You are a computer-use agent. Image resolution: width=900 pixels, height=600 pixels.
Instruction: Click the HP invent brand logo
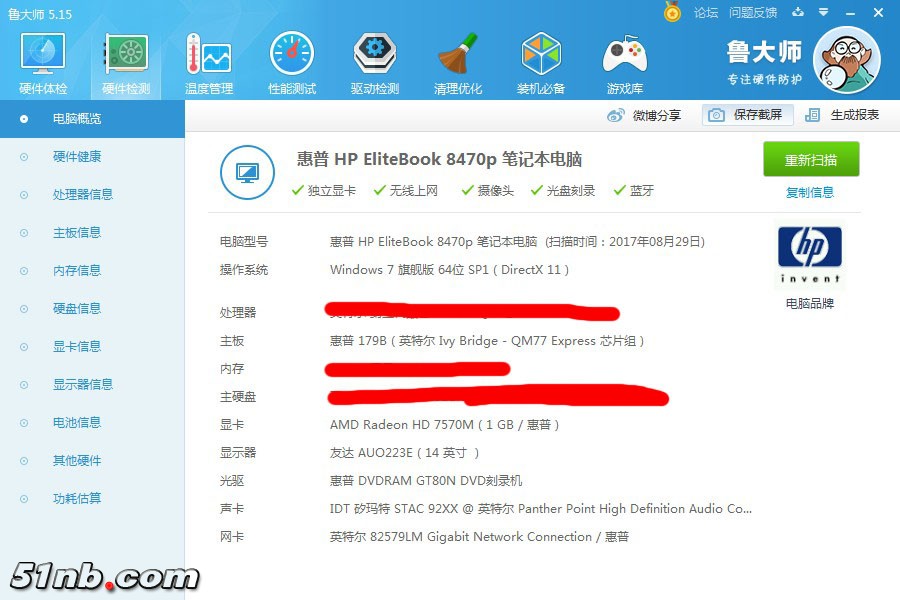click(809, 255)
